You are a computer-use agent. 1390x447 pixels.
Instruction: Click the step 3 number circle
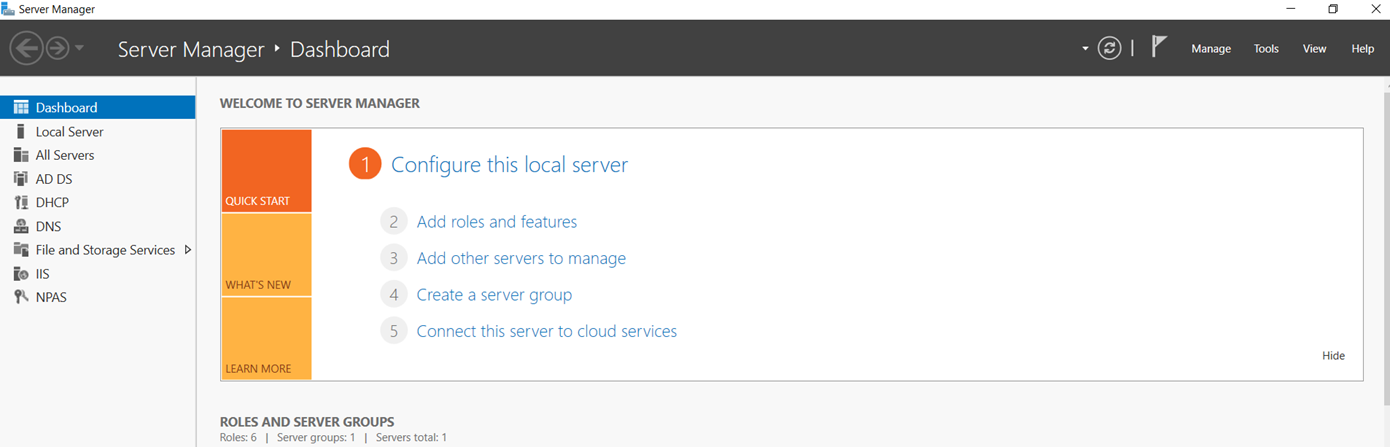pos(394,258)
